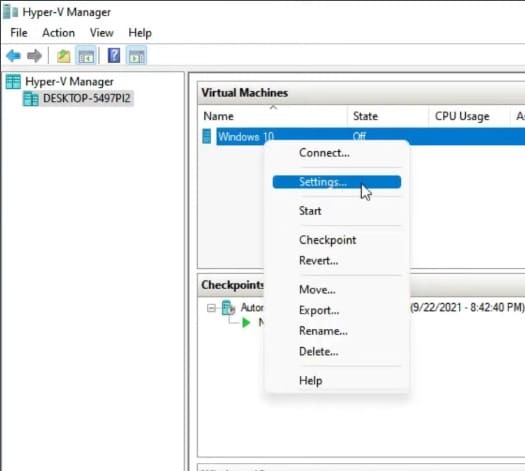Click the Hyper-V Manager title bar icon
525x471 pixels.
(x=10, y=12)
